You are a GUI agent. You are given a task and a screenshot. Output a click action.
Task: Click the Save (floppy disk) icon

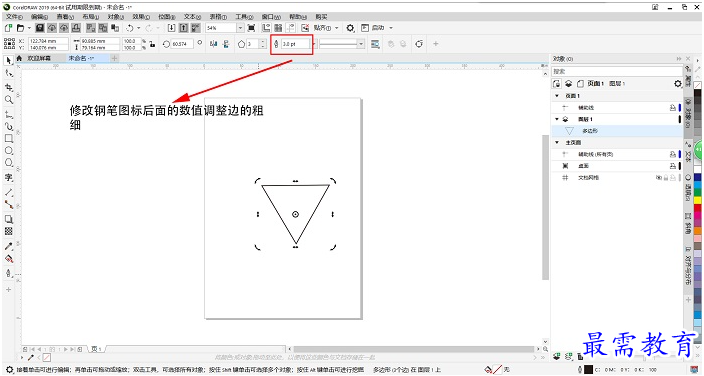tap(40, 28)
